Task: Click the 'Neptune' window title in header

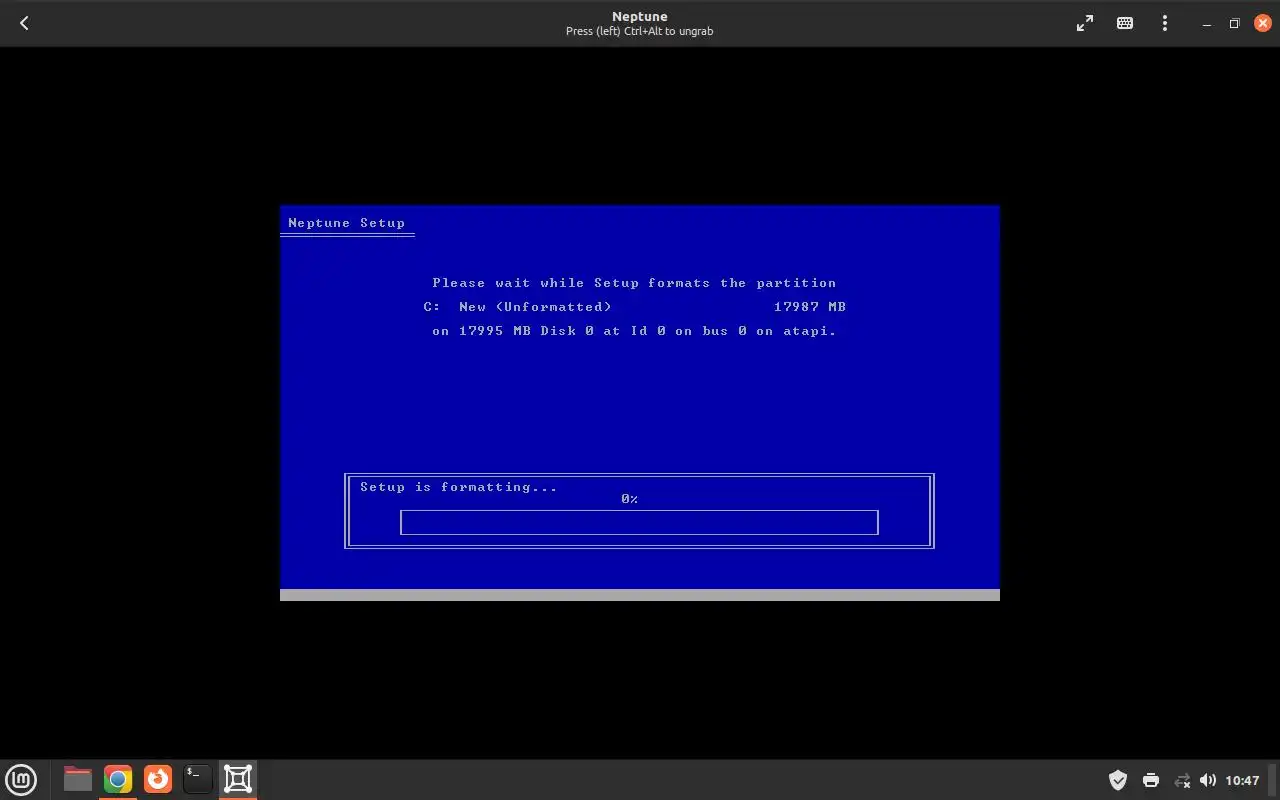Action: (640, 16)
